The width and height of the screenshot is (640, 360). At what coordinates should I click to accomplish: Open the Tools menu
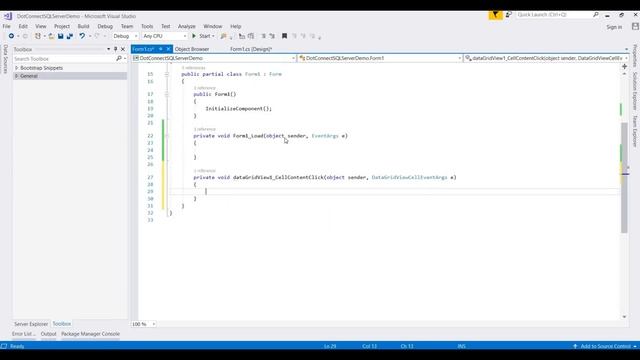pos(147,26)
